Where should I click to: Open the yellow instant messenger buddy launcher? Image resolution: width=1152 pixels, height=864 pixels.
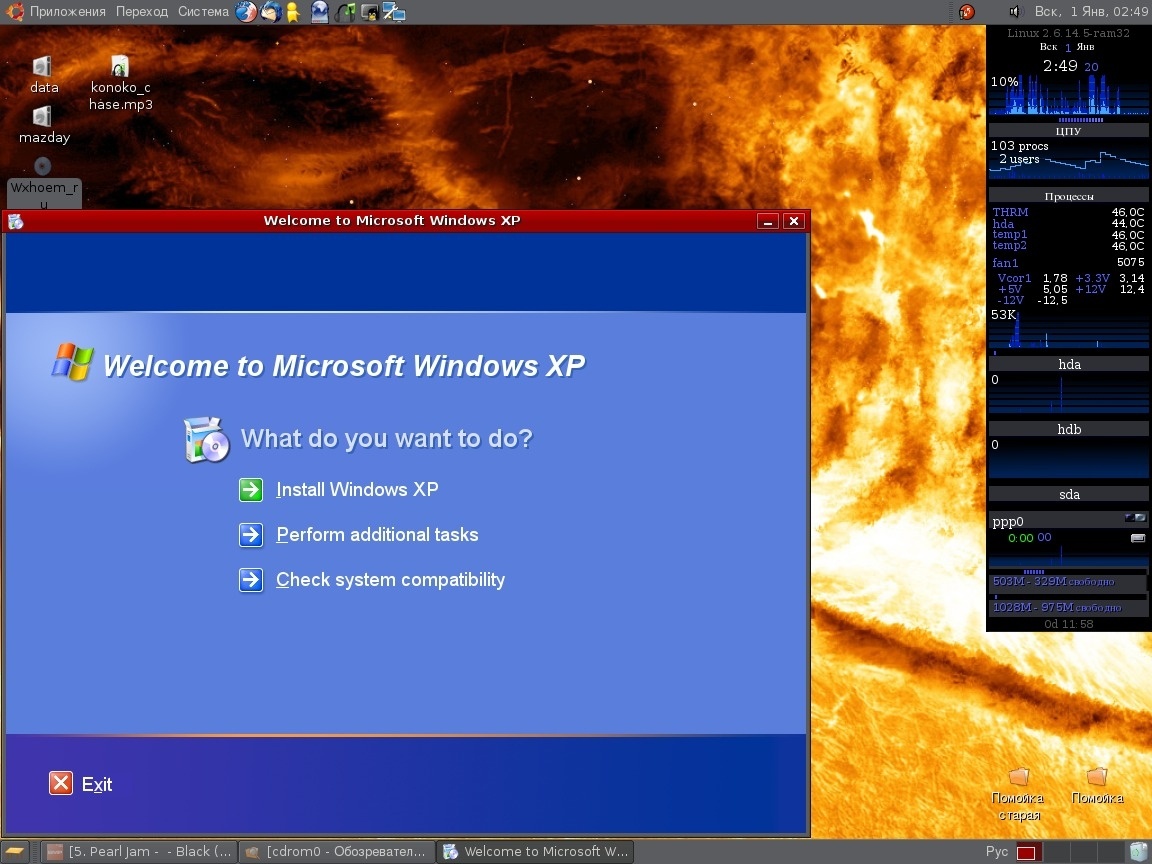point(293,12)
